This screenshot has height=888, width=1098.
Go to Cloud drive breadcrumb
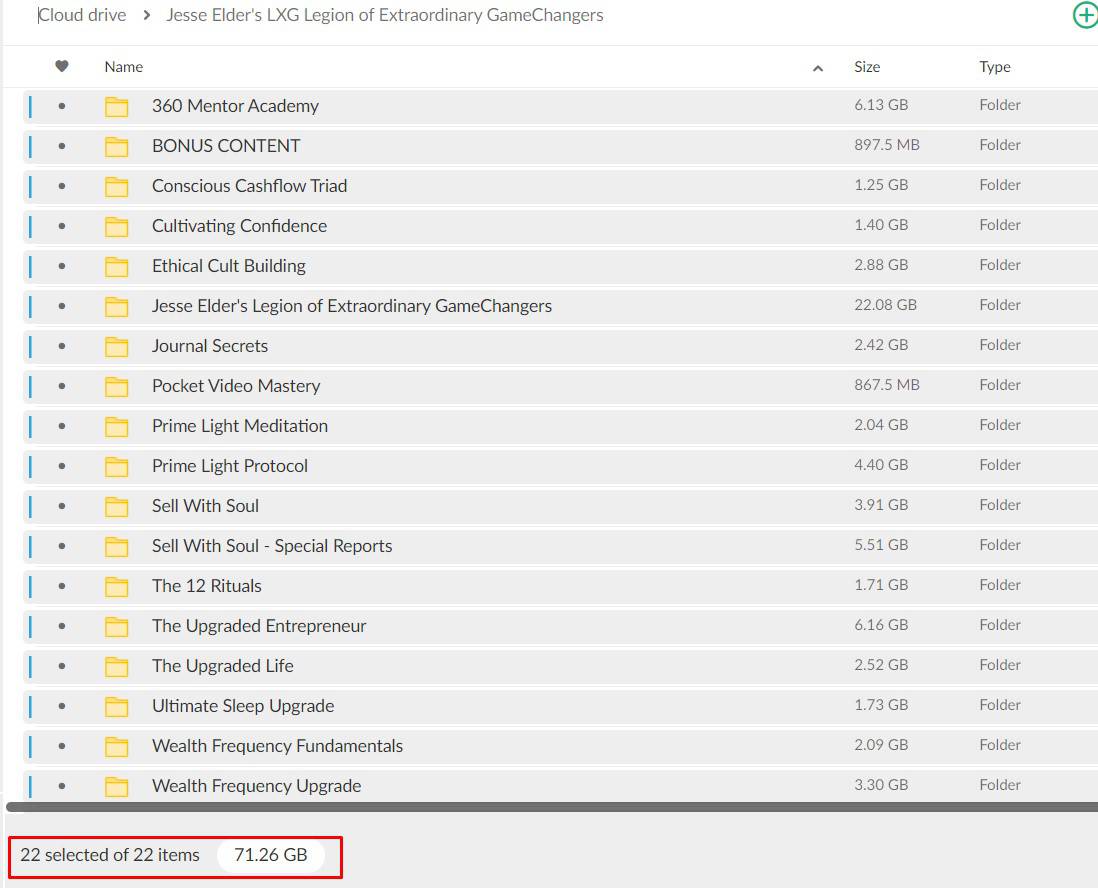[82, 15]
